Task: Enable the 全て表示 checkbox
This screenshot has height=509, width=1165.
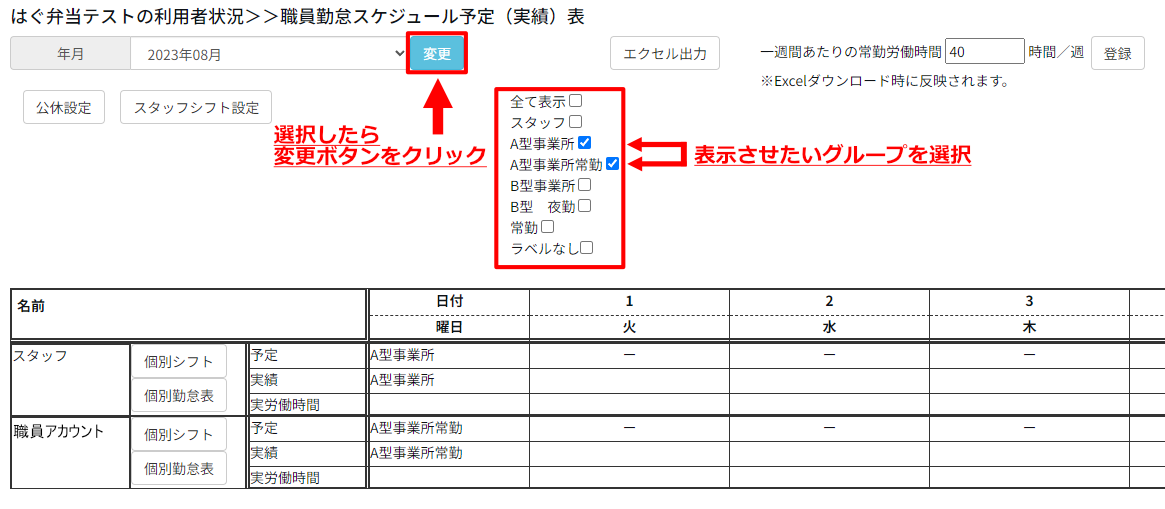Action: pos(576,101)
